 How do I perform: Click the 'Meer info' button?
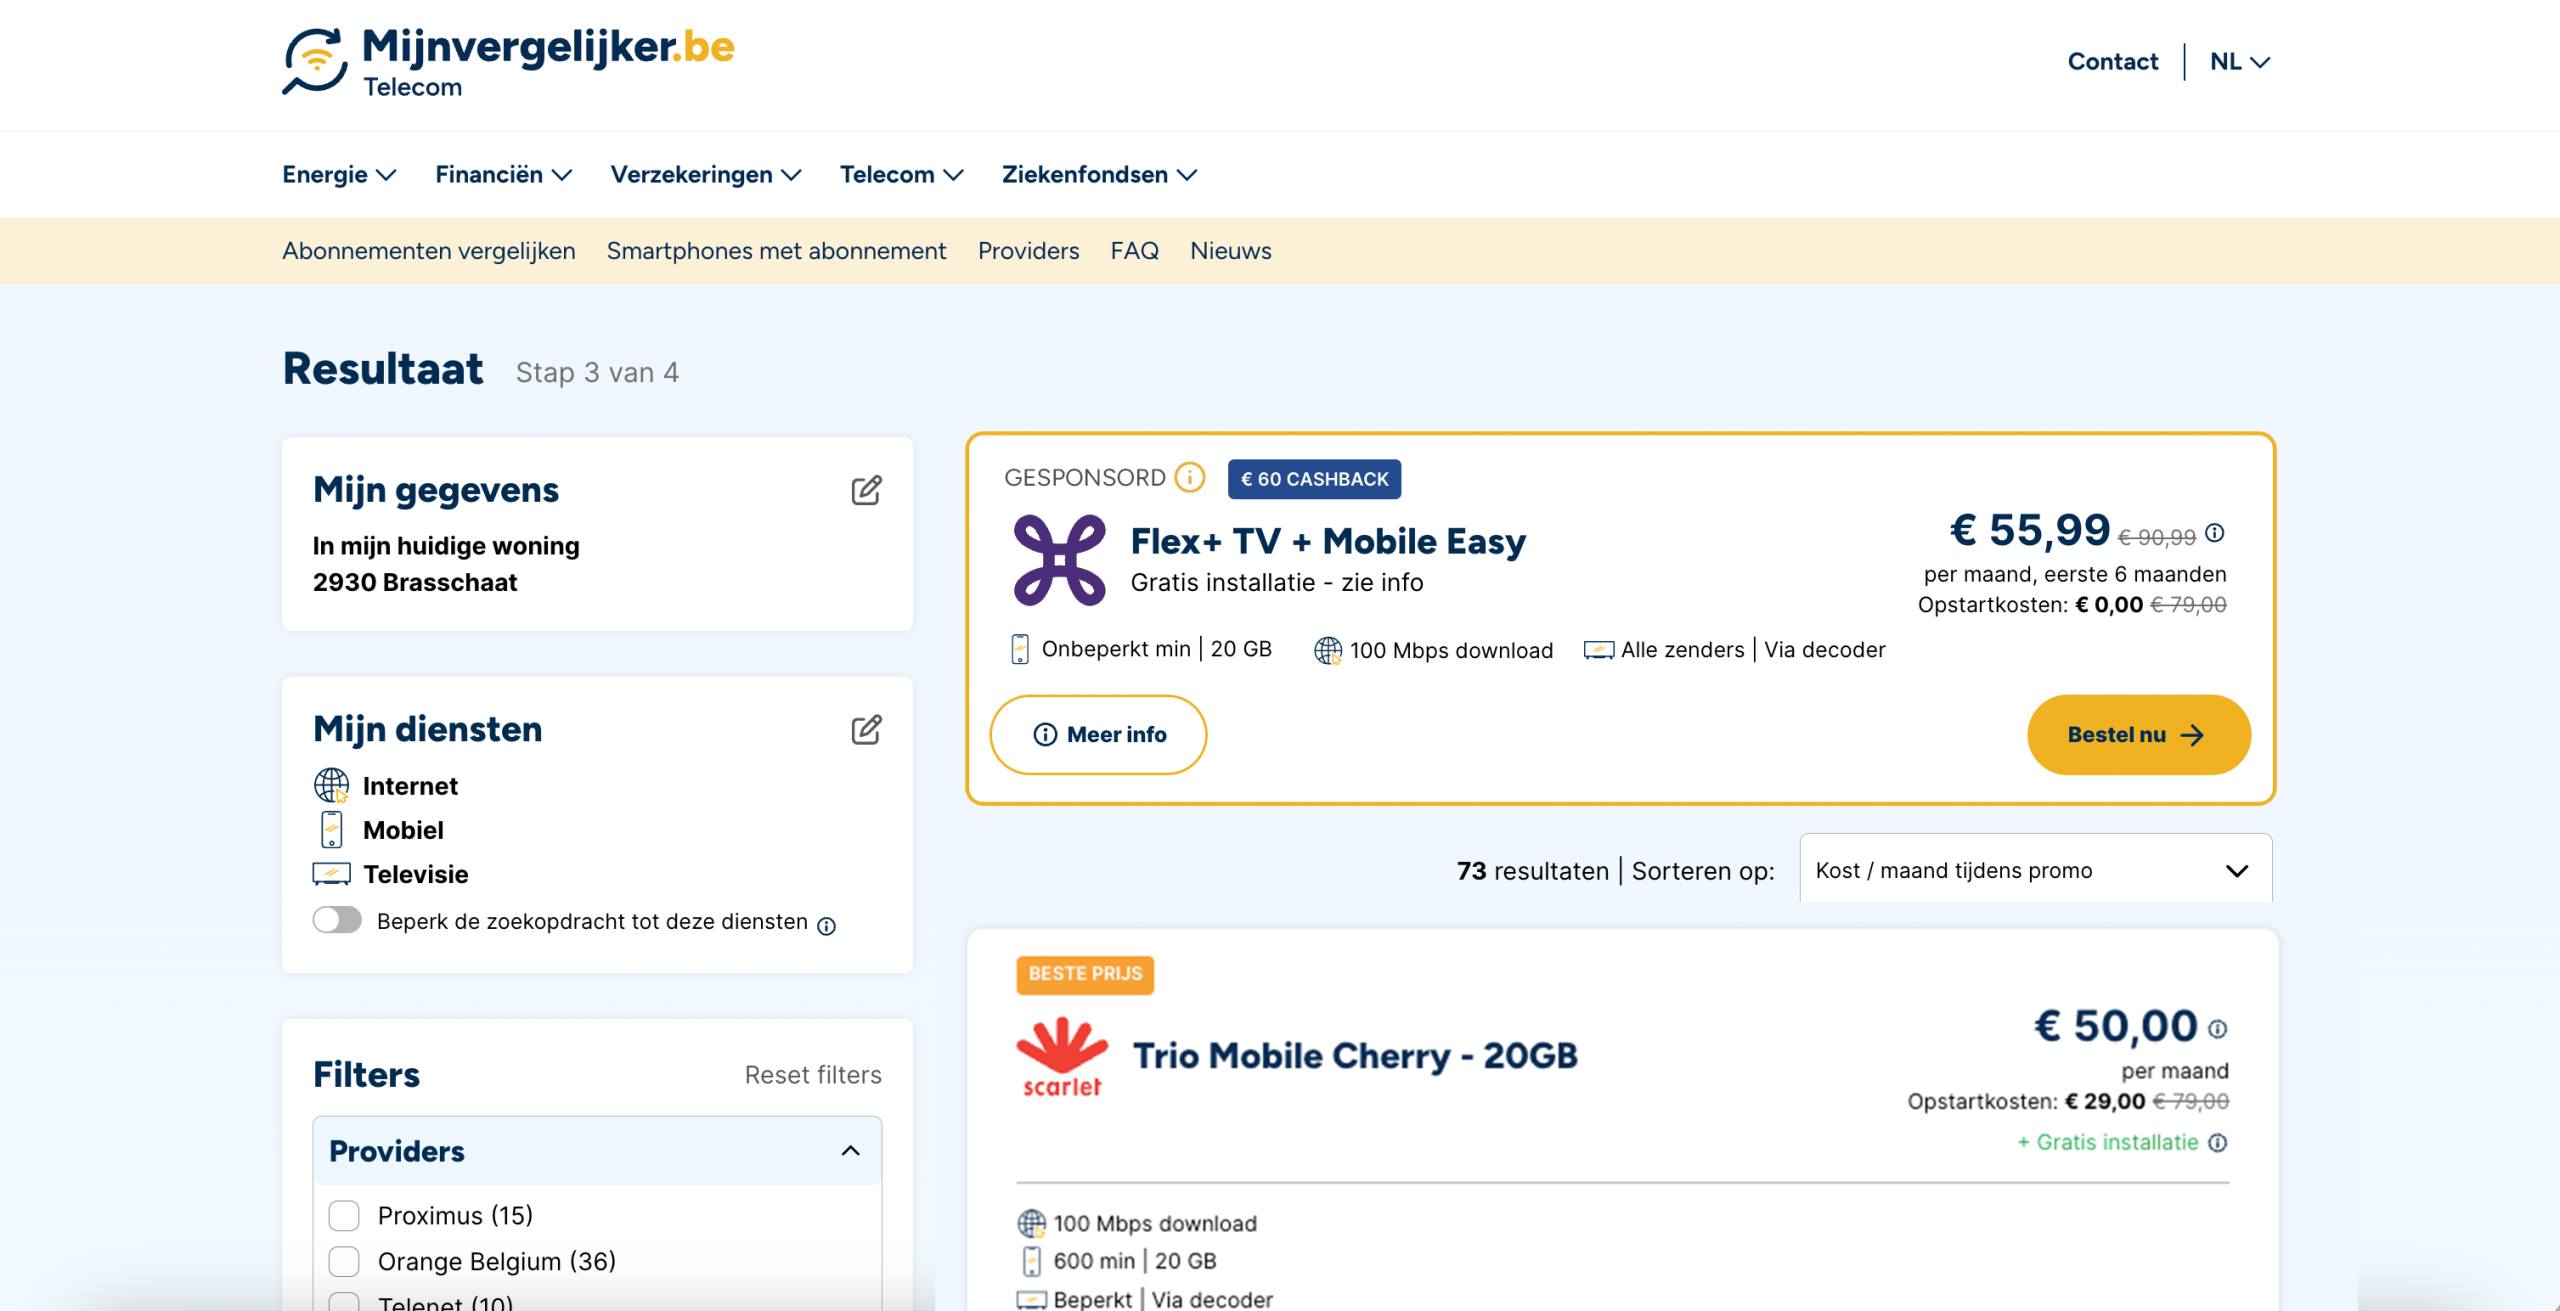[x=1098, y=735]
